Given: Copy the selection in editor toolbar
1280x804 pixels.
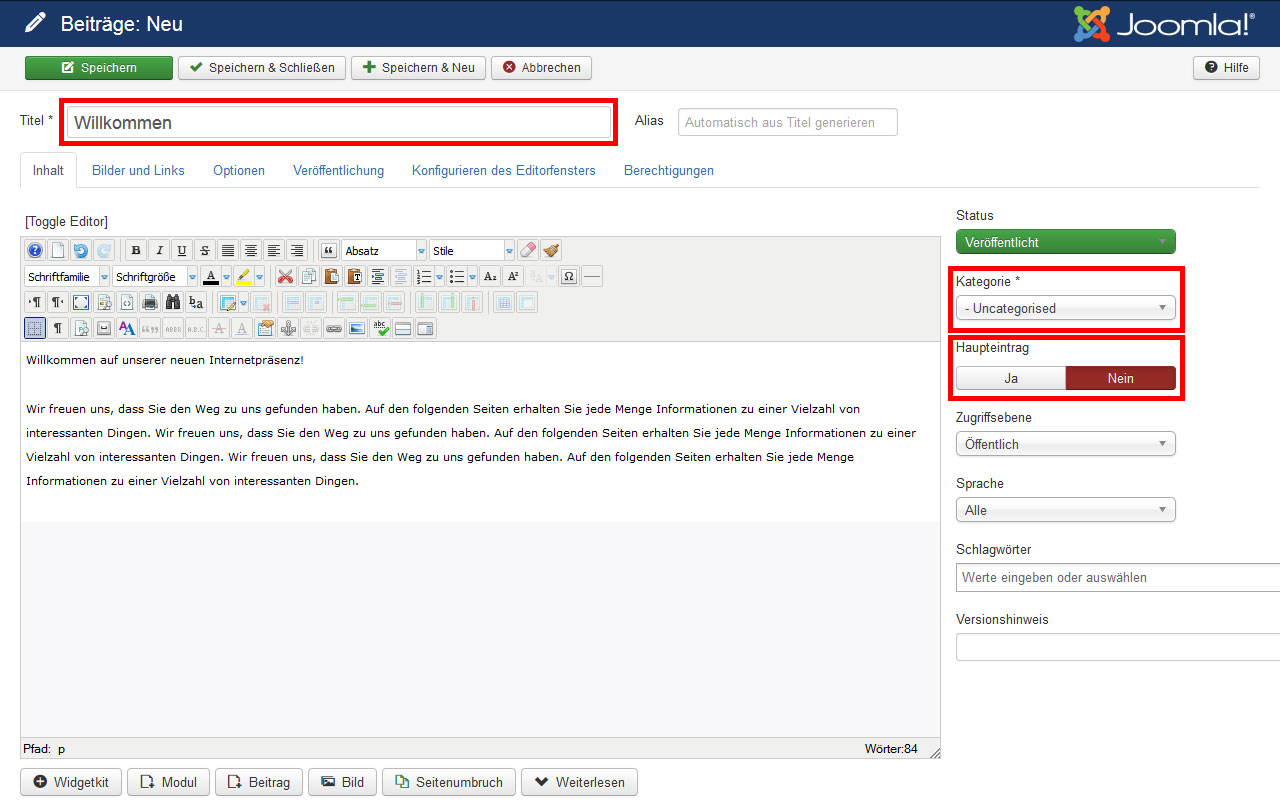Looking at the screenshot, I should (309, 277).
